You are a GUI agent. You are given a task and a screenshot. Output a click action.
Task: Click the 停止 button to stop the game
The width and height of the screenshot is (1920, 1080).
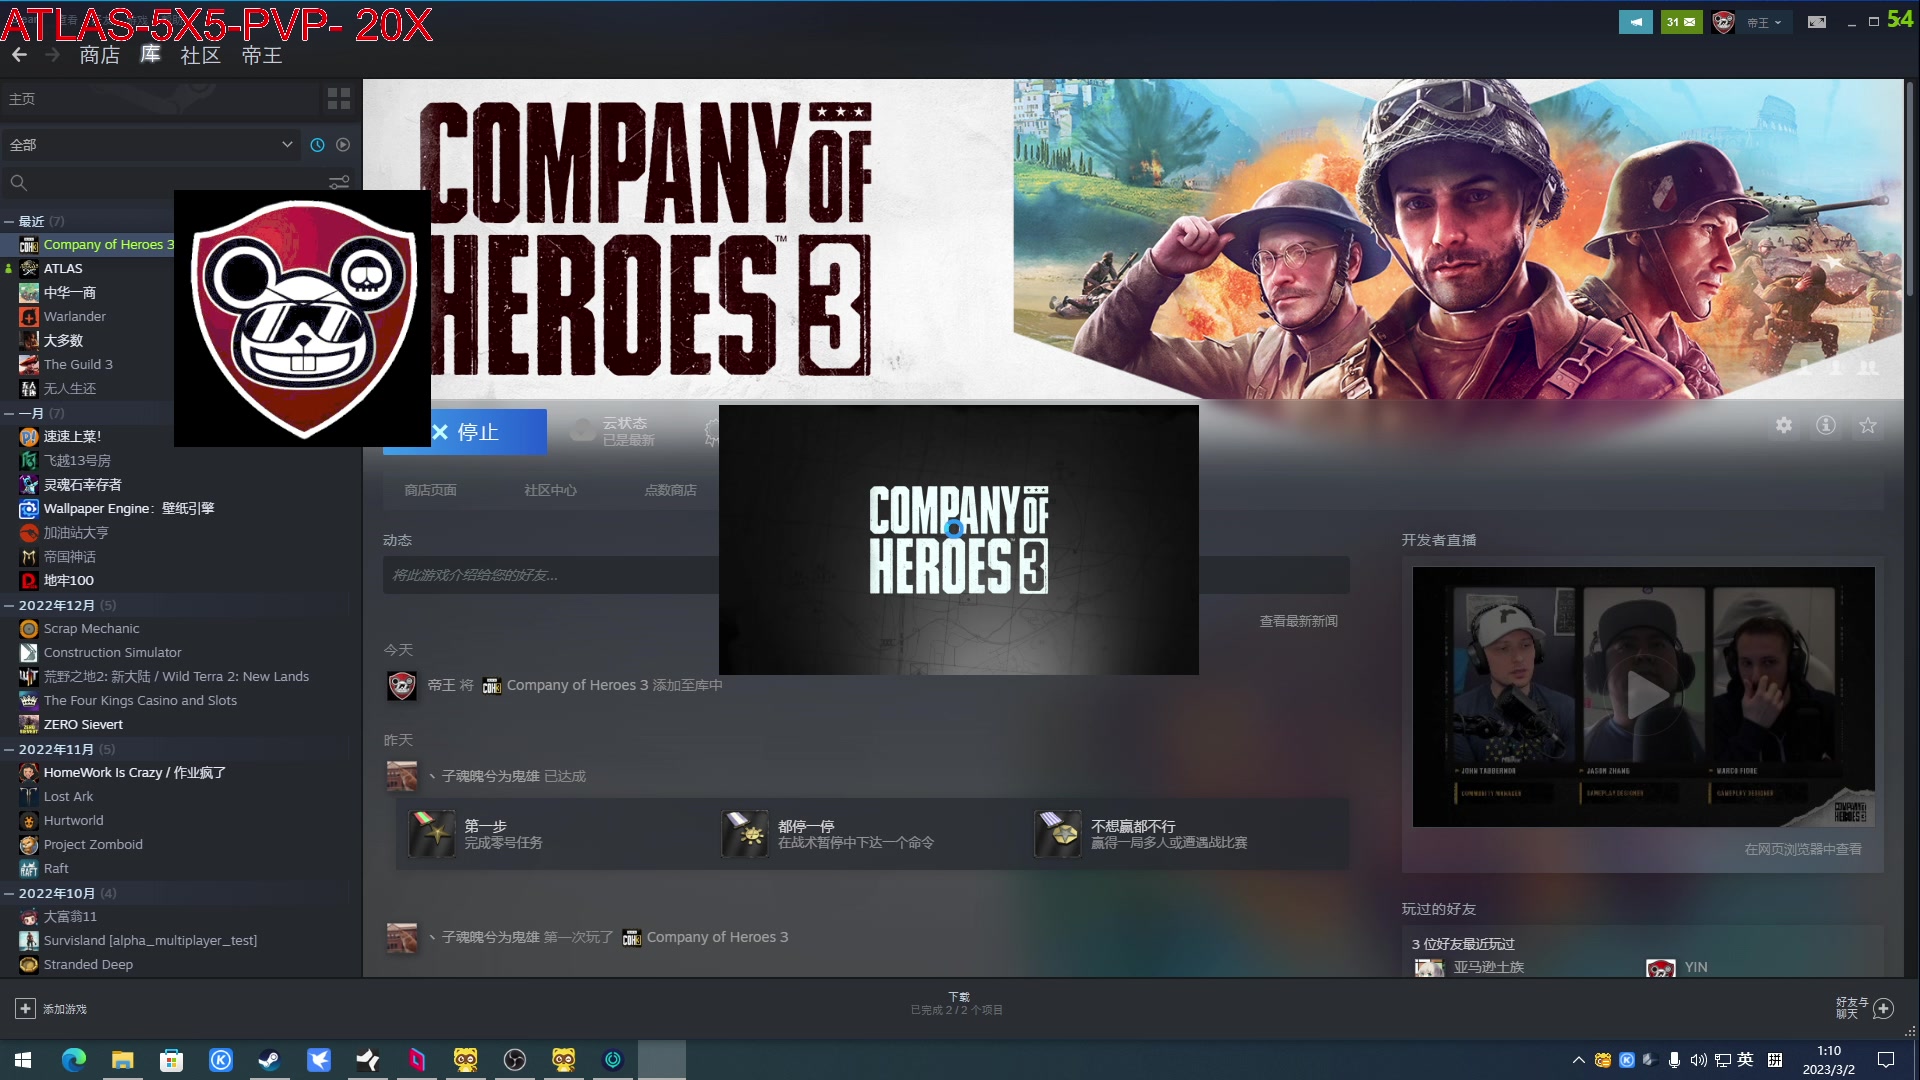[x=465, y=431]
